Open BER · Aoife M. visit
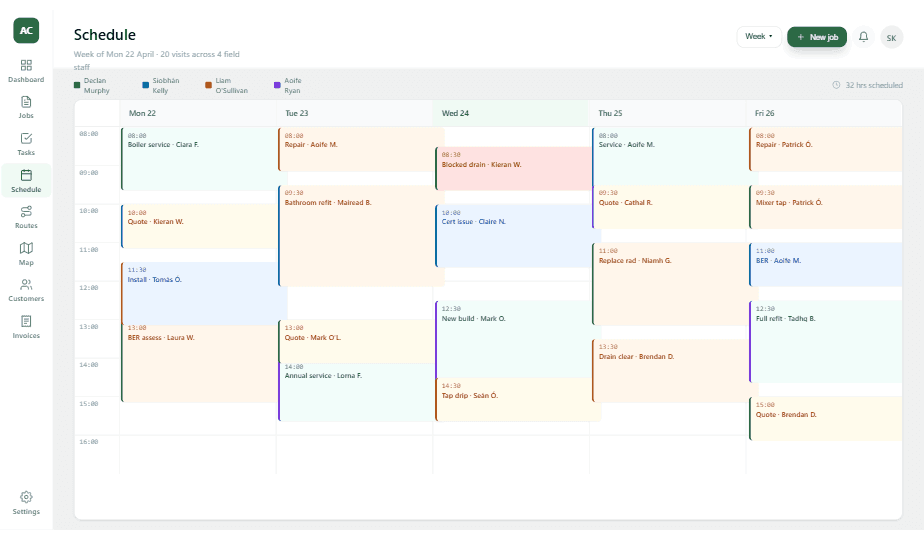This screenshot has width=924, height=540. (x=826, y=265)
